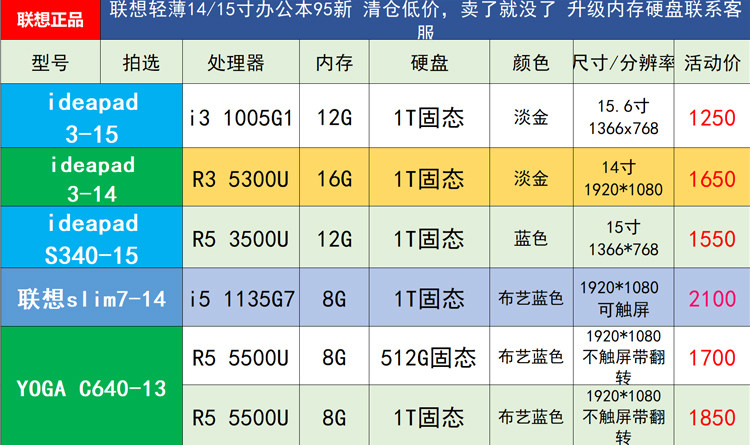Select 1T固态 in the slim7-14 row

(x=430, y=298)
